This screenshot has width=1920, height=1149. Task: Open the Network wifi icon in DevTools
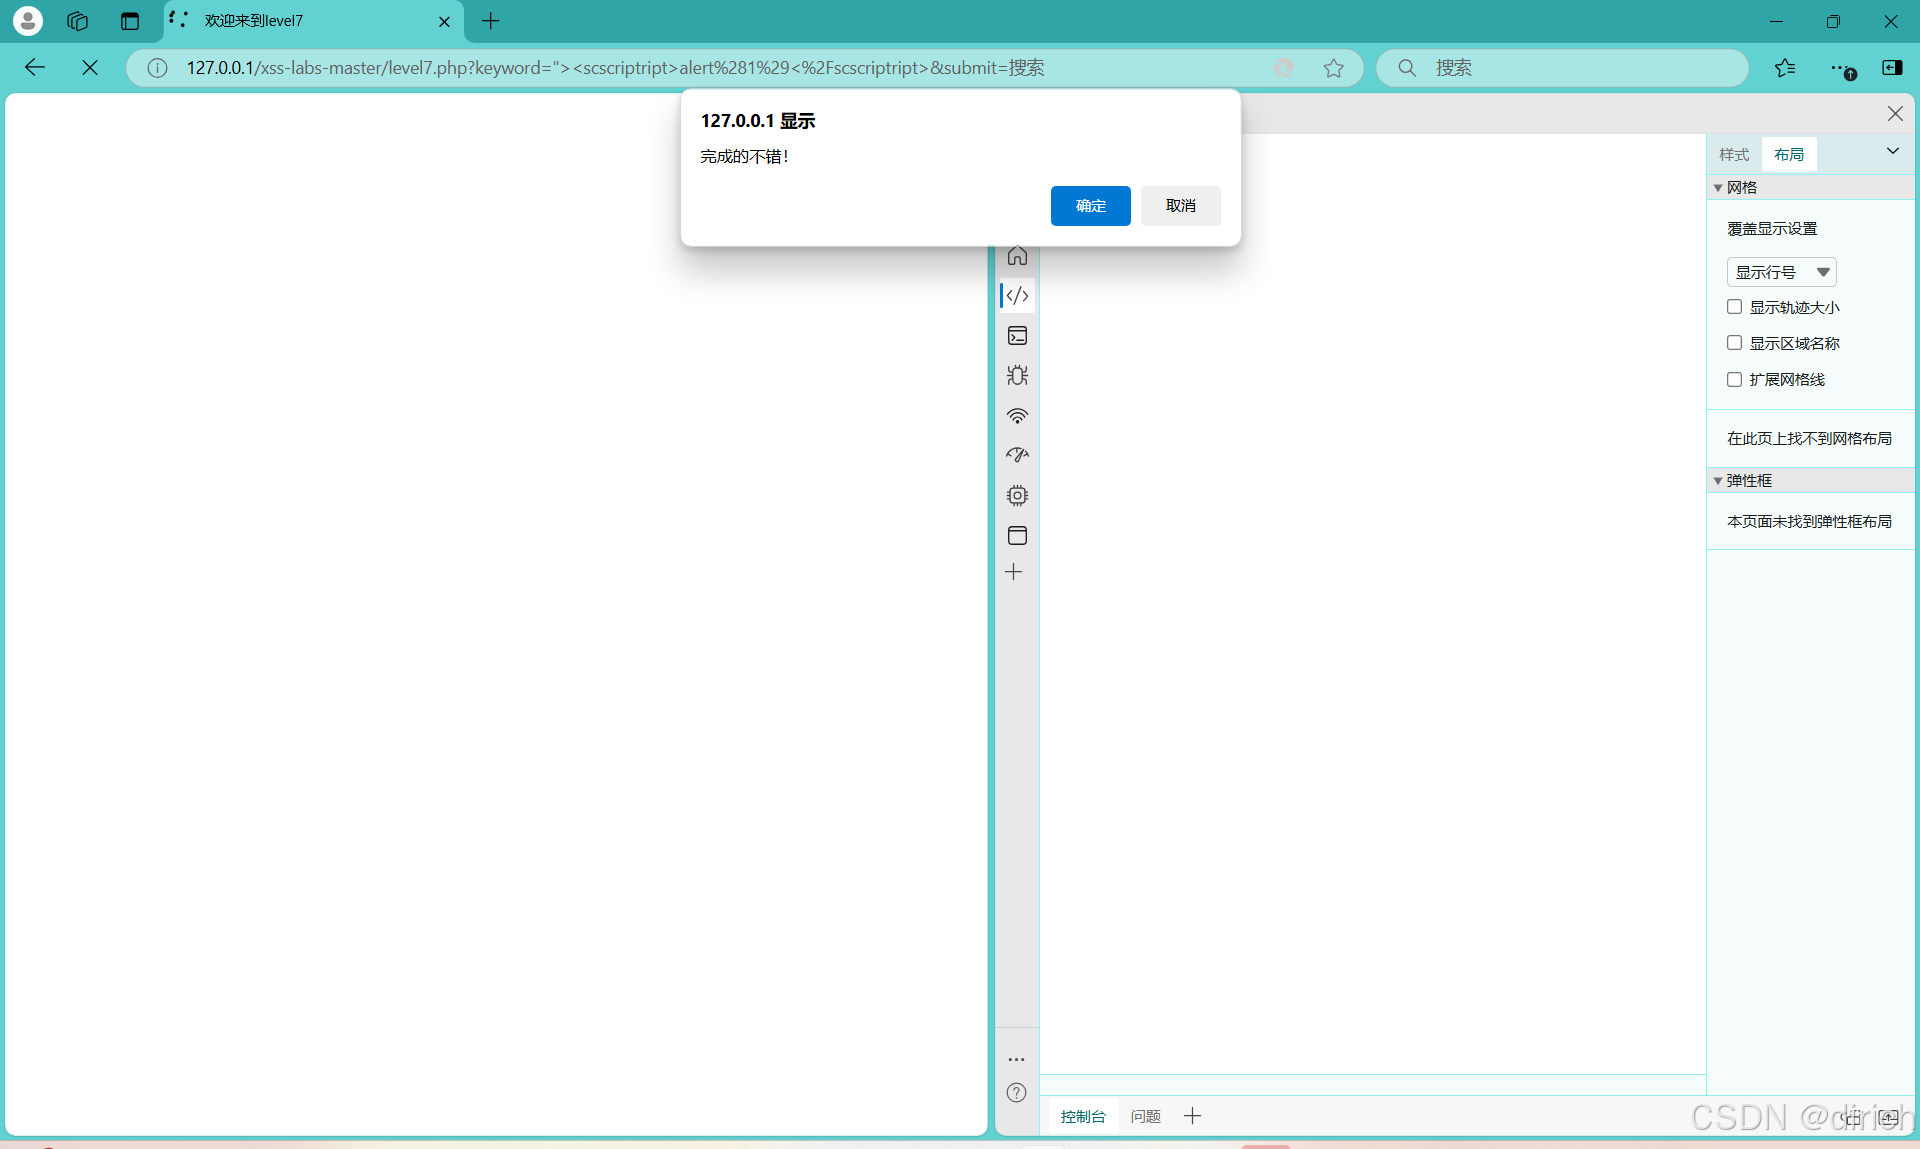(x=1017, y=416)
